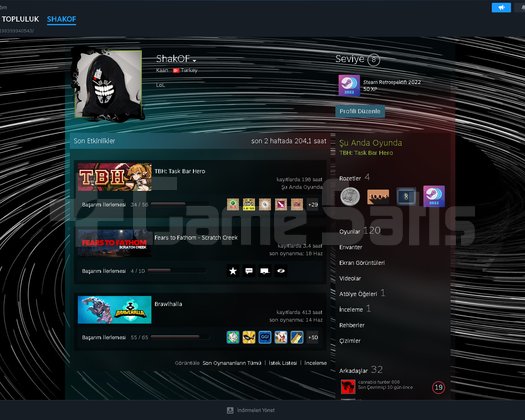This screenshot has height=420, width=525.
Task: Open the TOPLULUK tab
Action: [20, 19]
